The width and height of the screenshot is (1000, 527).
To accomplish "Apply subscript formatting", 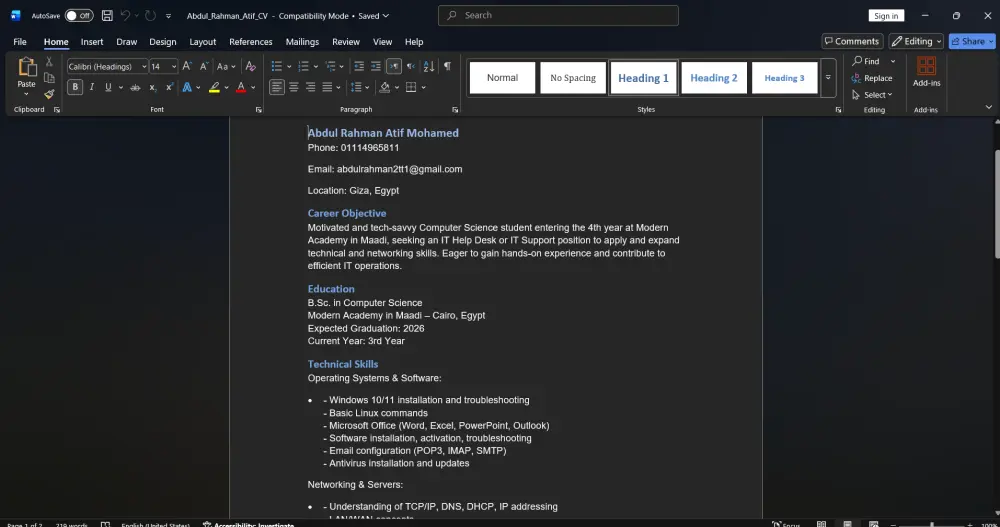I will 152,87.
